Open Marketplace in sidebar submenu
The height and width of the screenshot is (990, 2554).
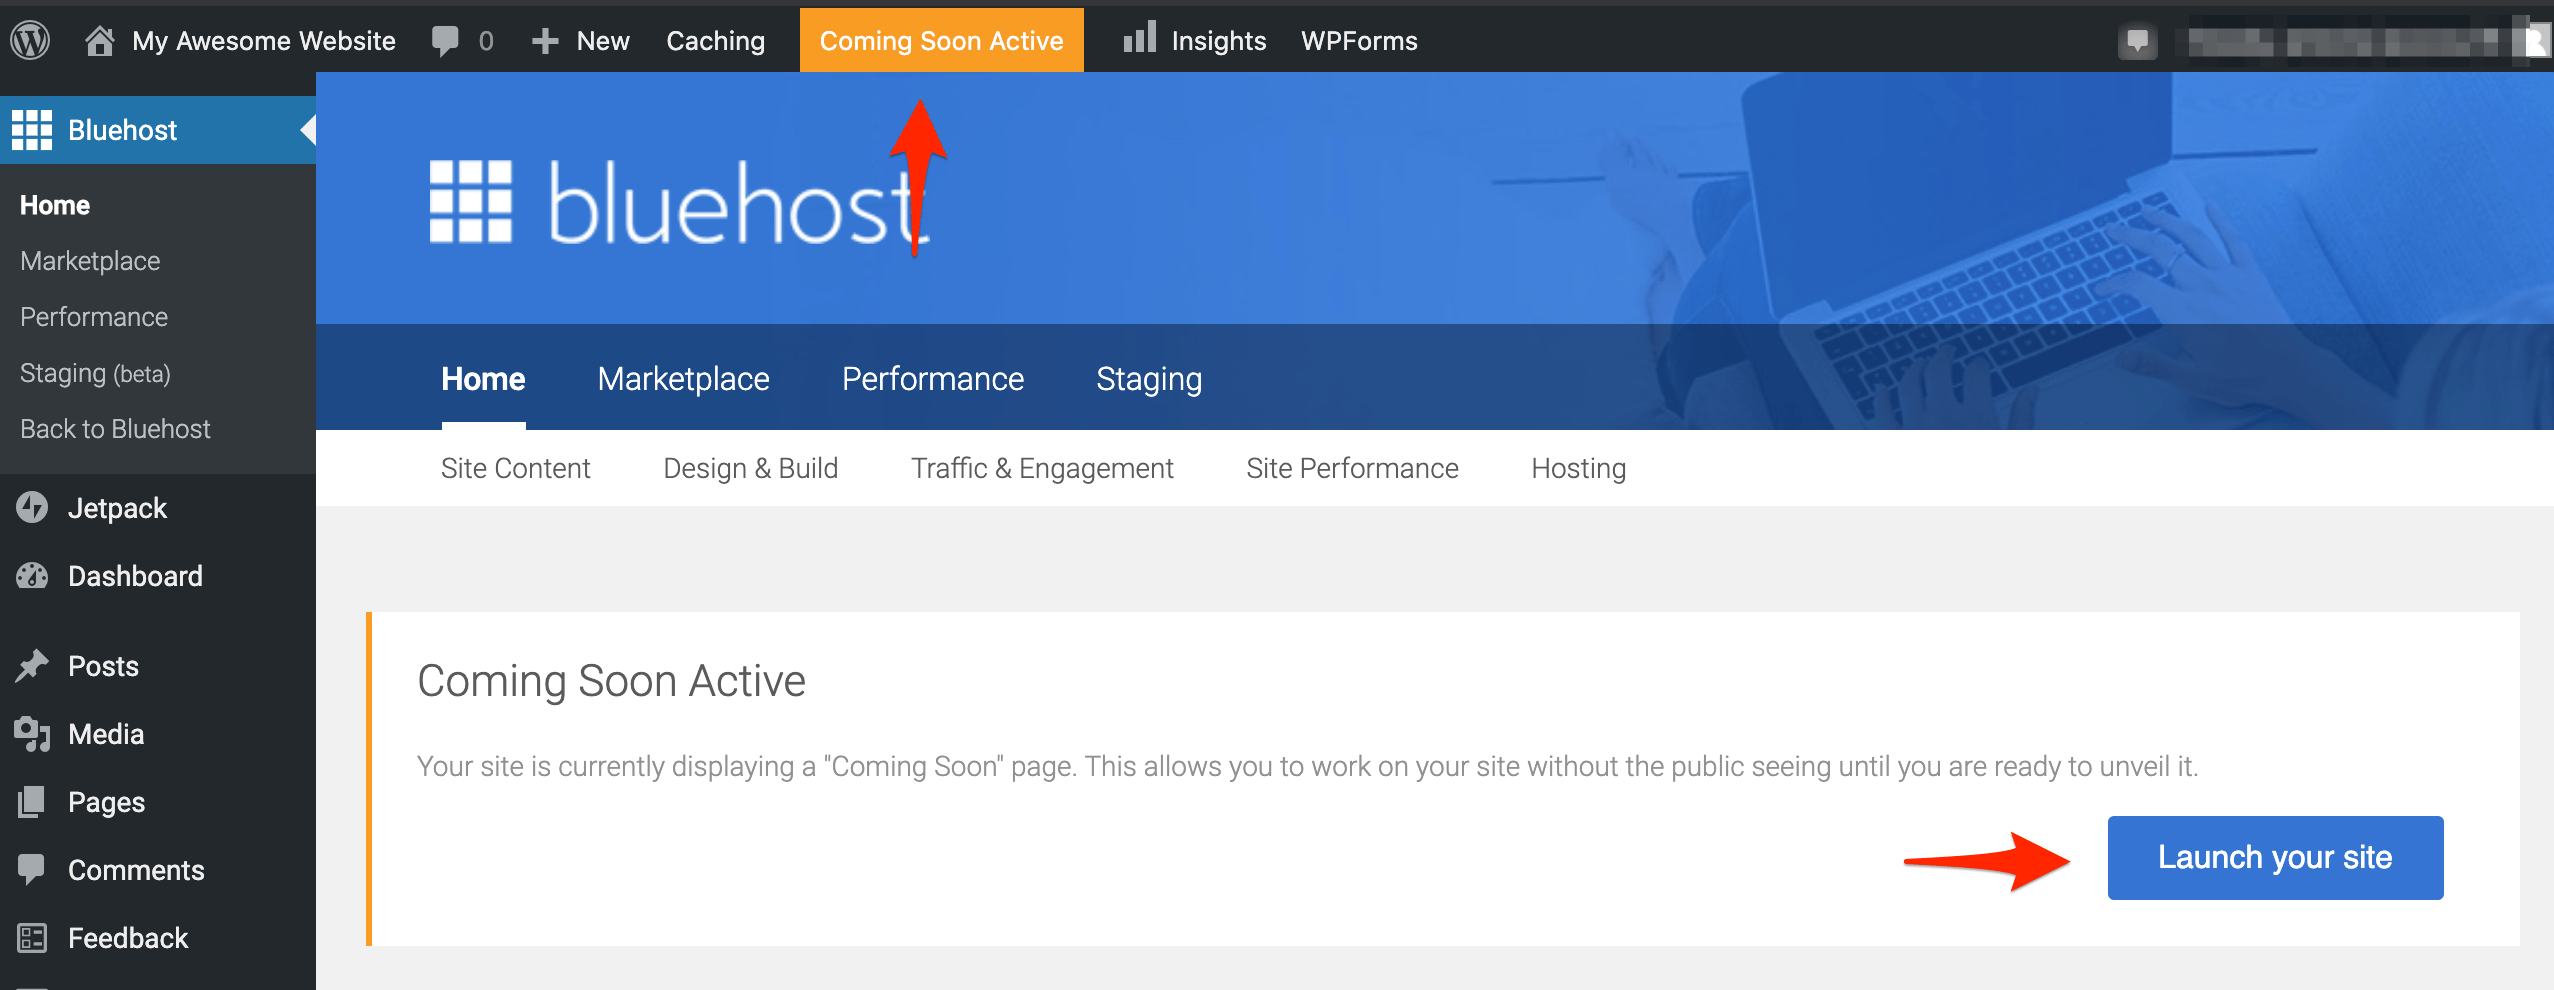(90, 261)
